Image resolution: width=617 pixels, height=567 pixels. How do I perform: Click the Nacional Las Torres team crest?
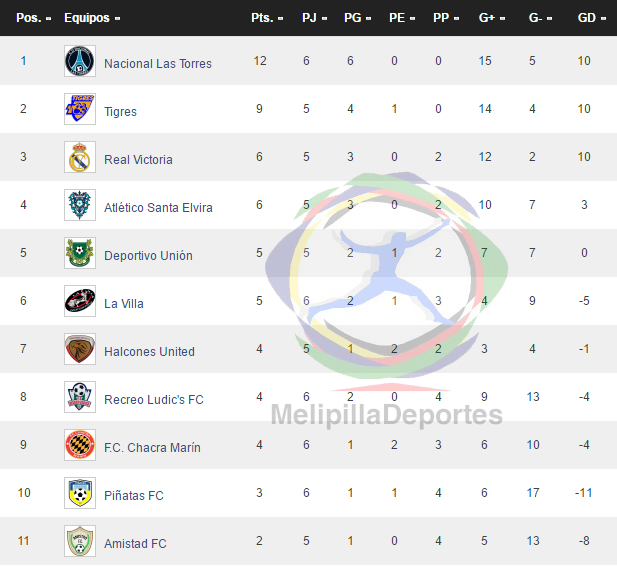tap(80, 61)
